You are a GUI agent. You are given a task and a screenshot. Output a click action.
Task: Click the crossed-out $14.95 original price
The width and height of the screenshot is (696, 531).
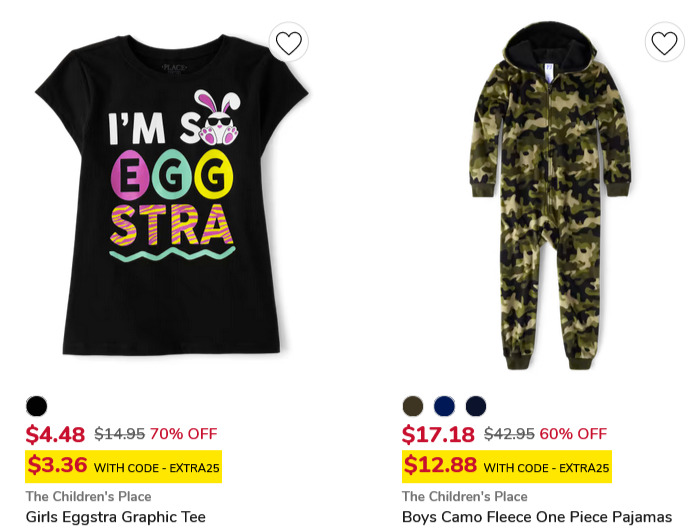coord(119,434)
